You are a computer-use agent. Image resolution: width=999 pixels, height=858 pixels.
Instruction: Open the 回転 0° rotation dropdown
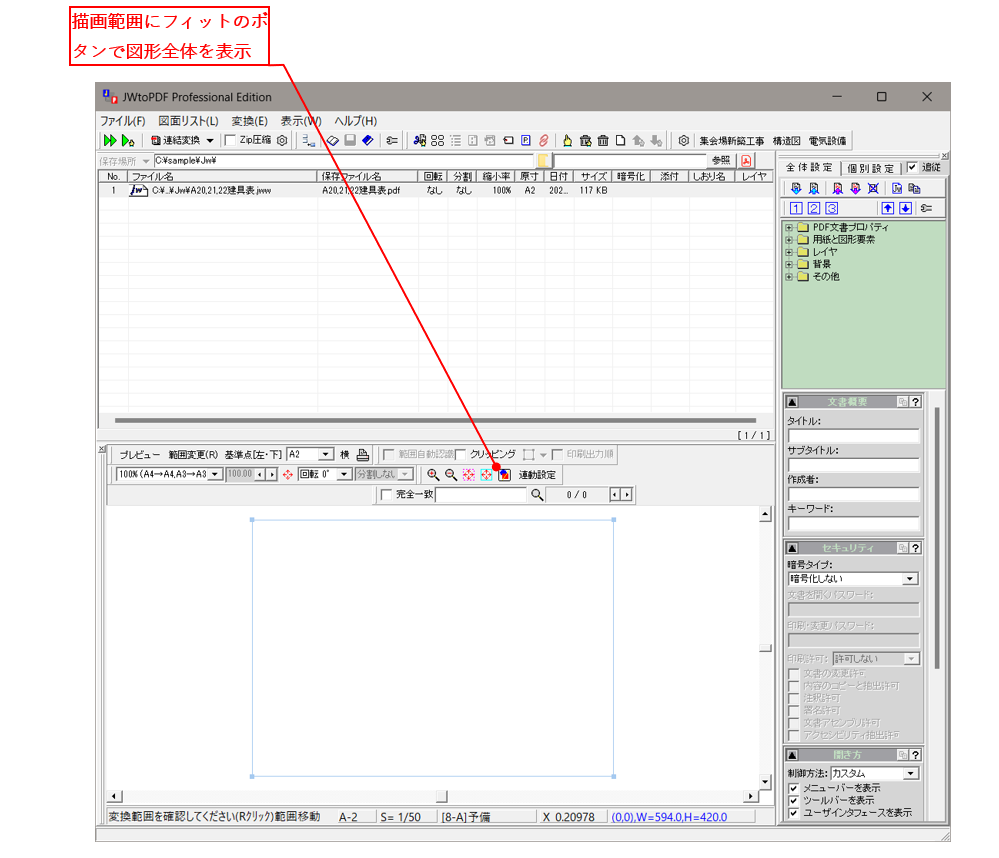click(345, 475)
